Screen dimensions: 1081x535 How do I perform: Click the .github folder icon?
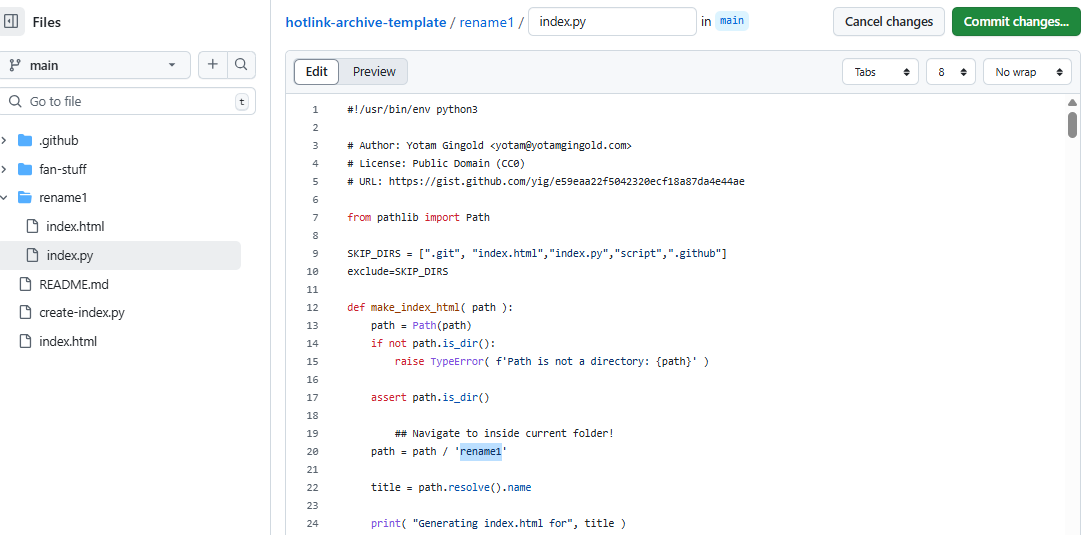click(25, 140)
